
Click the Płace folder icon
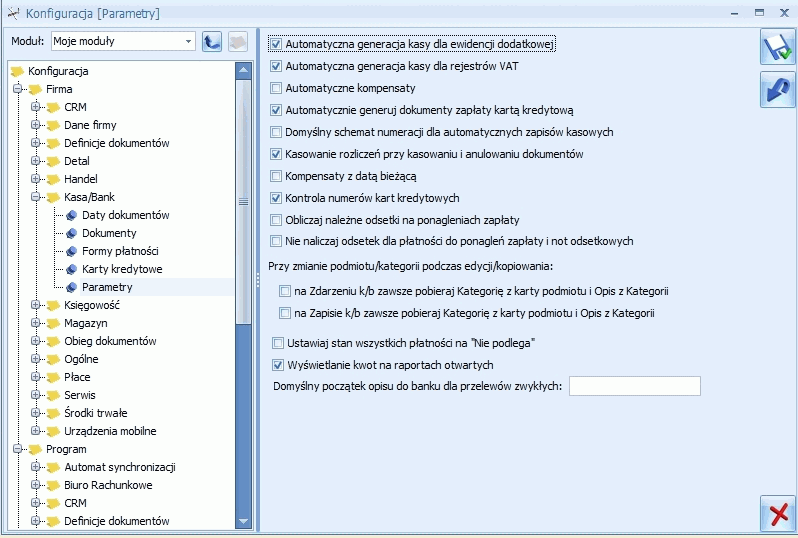point(53,378)
